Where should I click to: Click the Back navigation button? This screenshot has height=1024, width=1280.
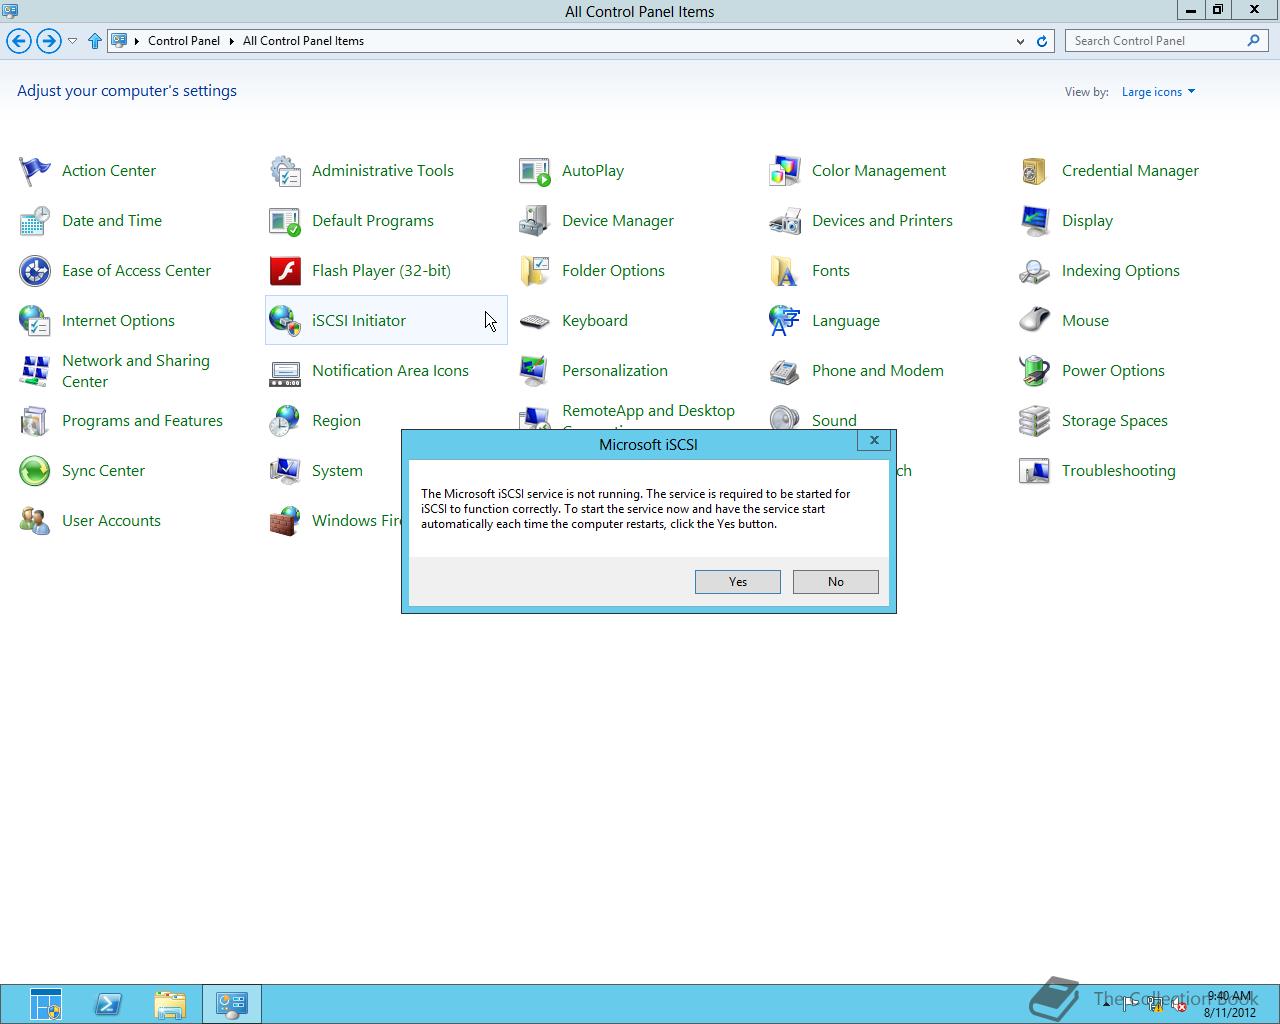tap(19, 41)
